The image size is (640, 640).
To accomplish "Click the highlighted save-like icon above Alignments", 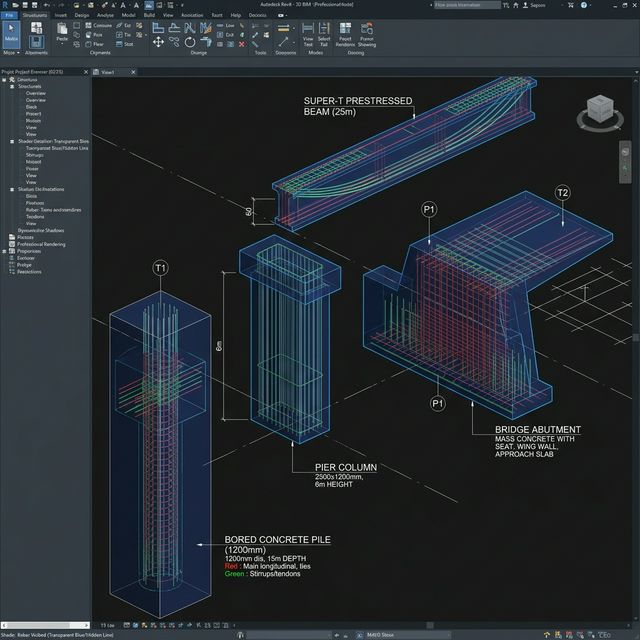I will [36, 42].
